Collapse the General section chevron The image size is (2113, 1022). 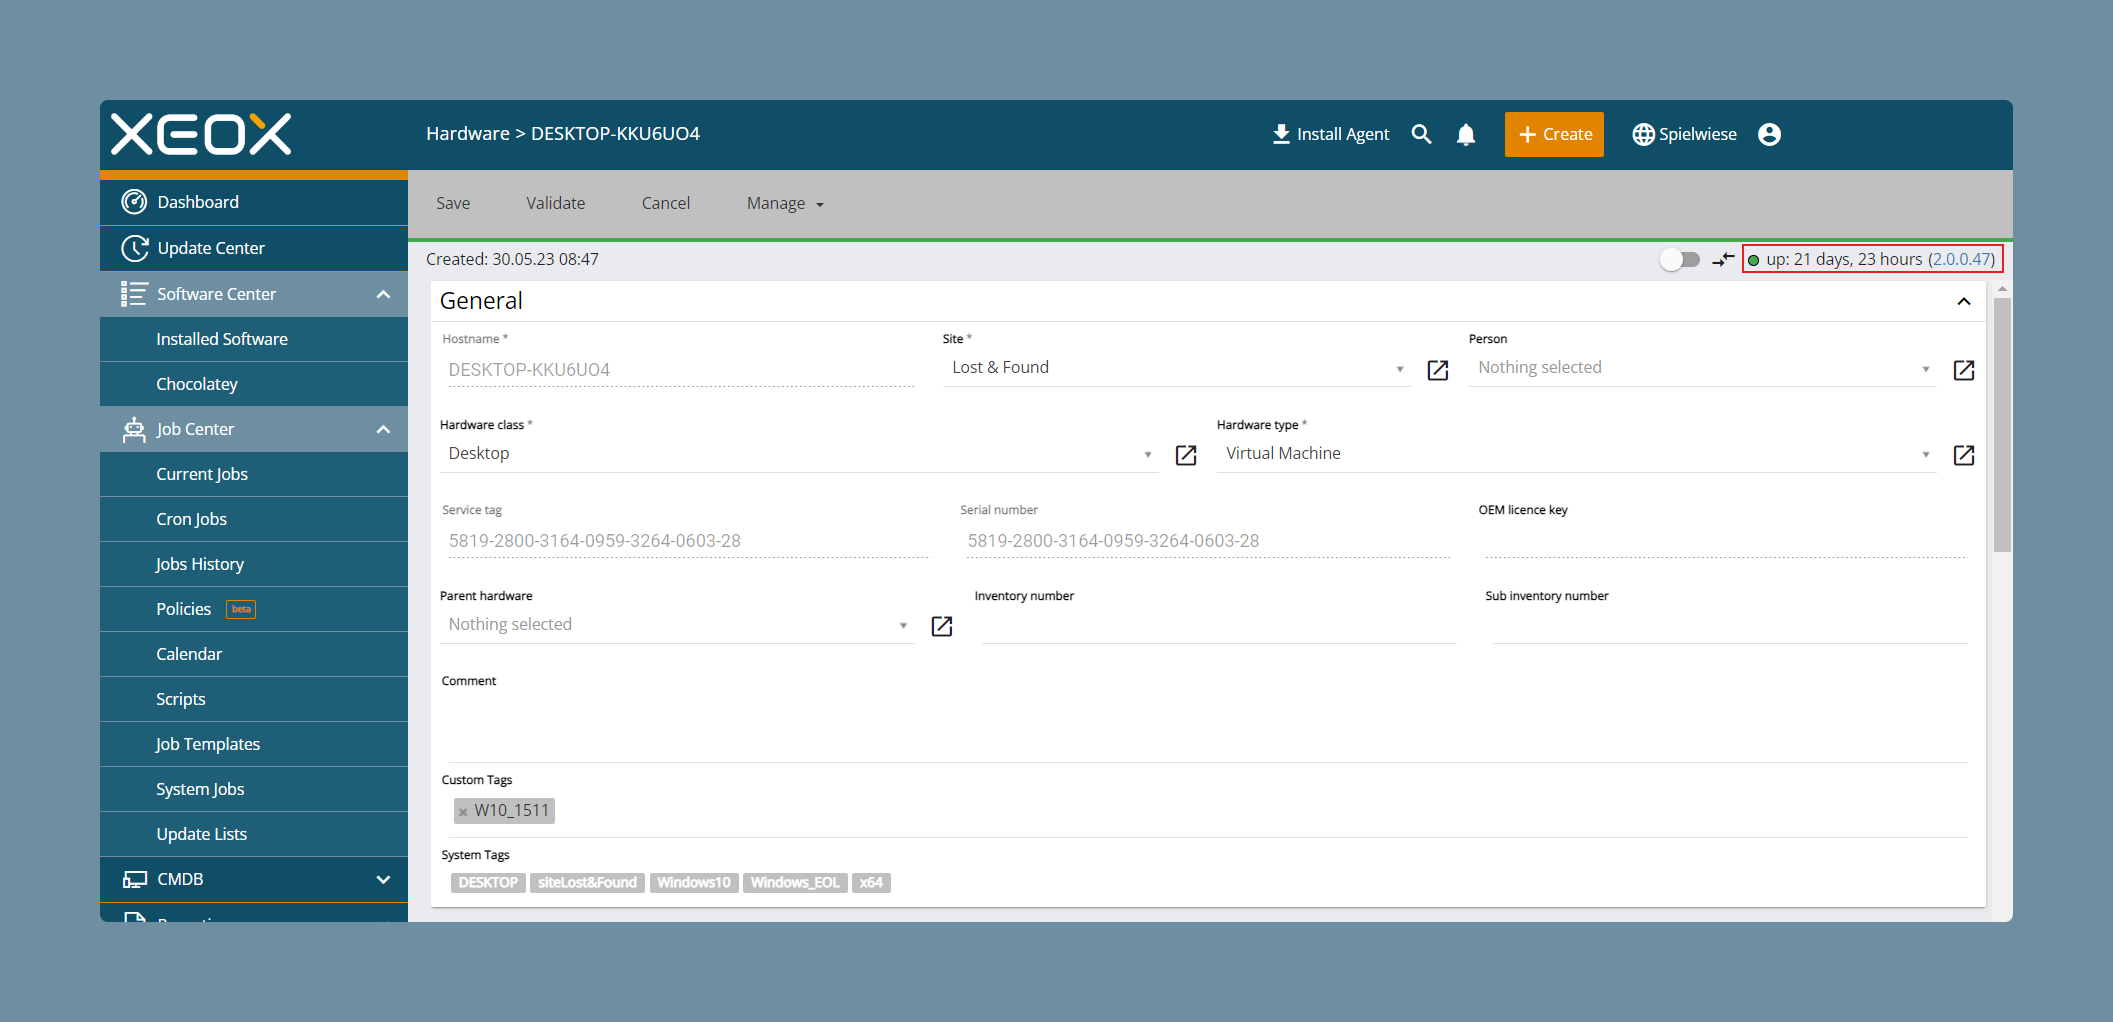click(1964, 302)
